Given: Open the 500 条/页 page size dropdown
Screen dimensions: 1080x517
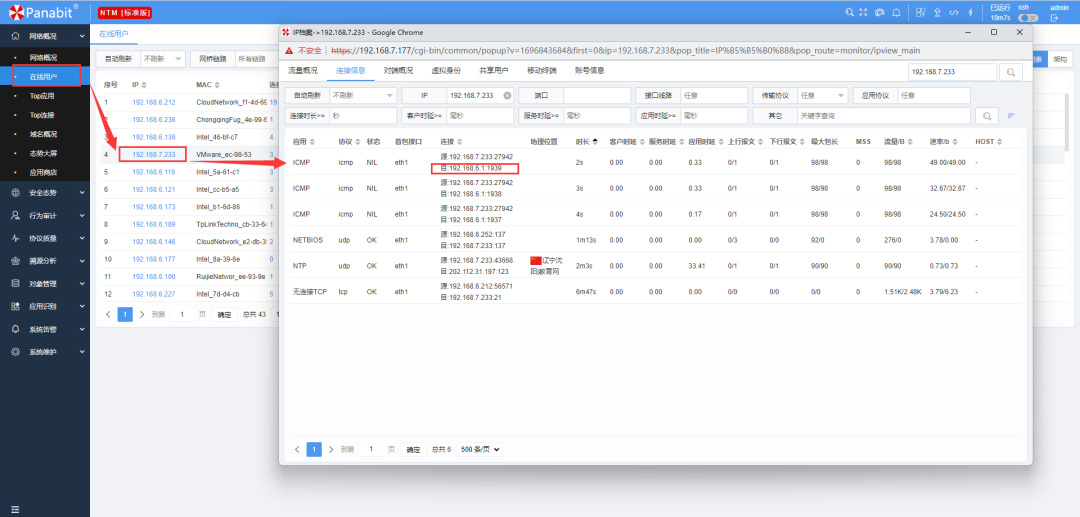Looking at the screenshot, I should tap(480, 450).
